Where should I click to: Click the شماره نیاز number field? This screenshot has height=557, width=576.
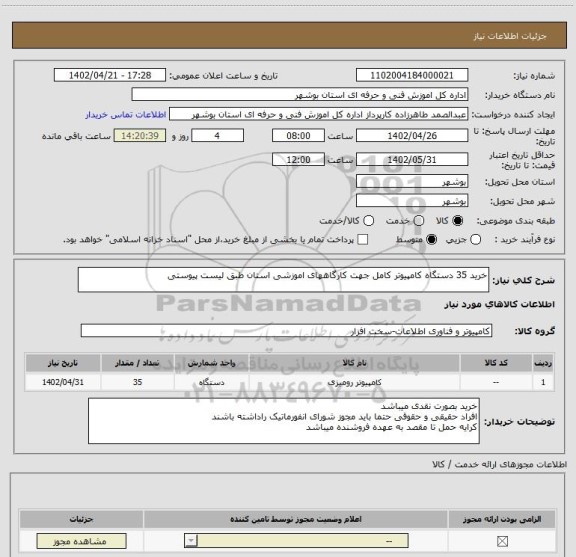pos(412,75)
